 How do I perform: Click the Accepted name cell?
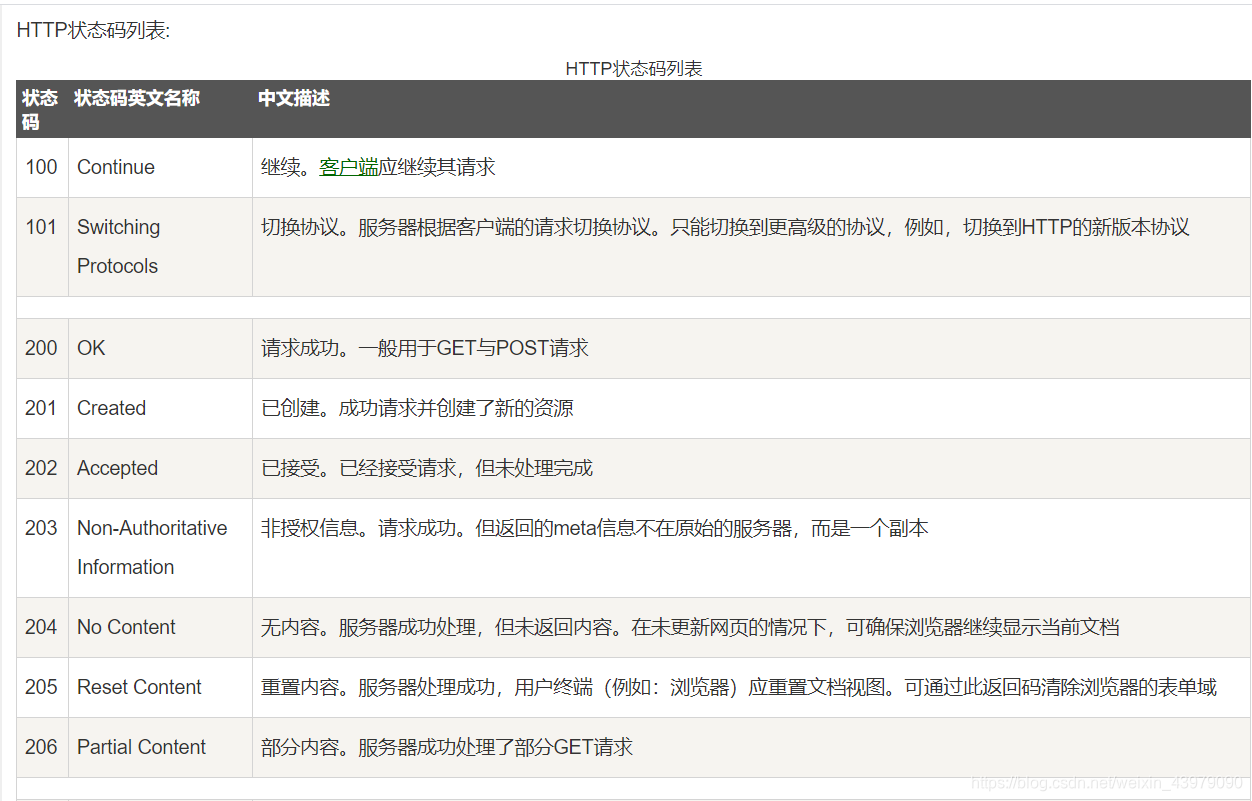160,468
